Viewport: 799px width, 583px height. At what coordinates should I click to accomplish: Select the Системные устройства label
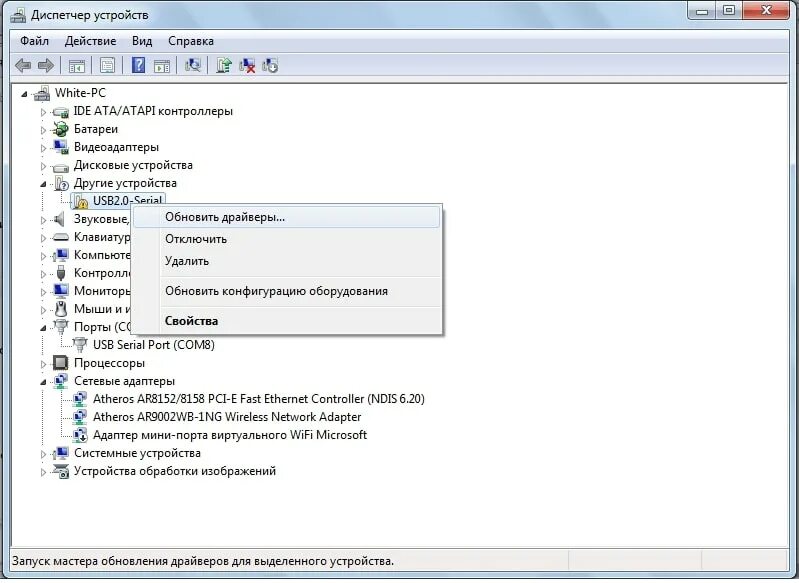(x=137, y=453)
